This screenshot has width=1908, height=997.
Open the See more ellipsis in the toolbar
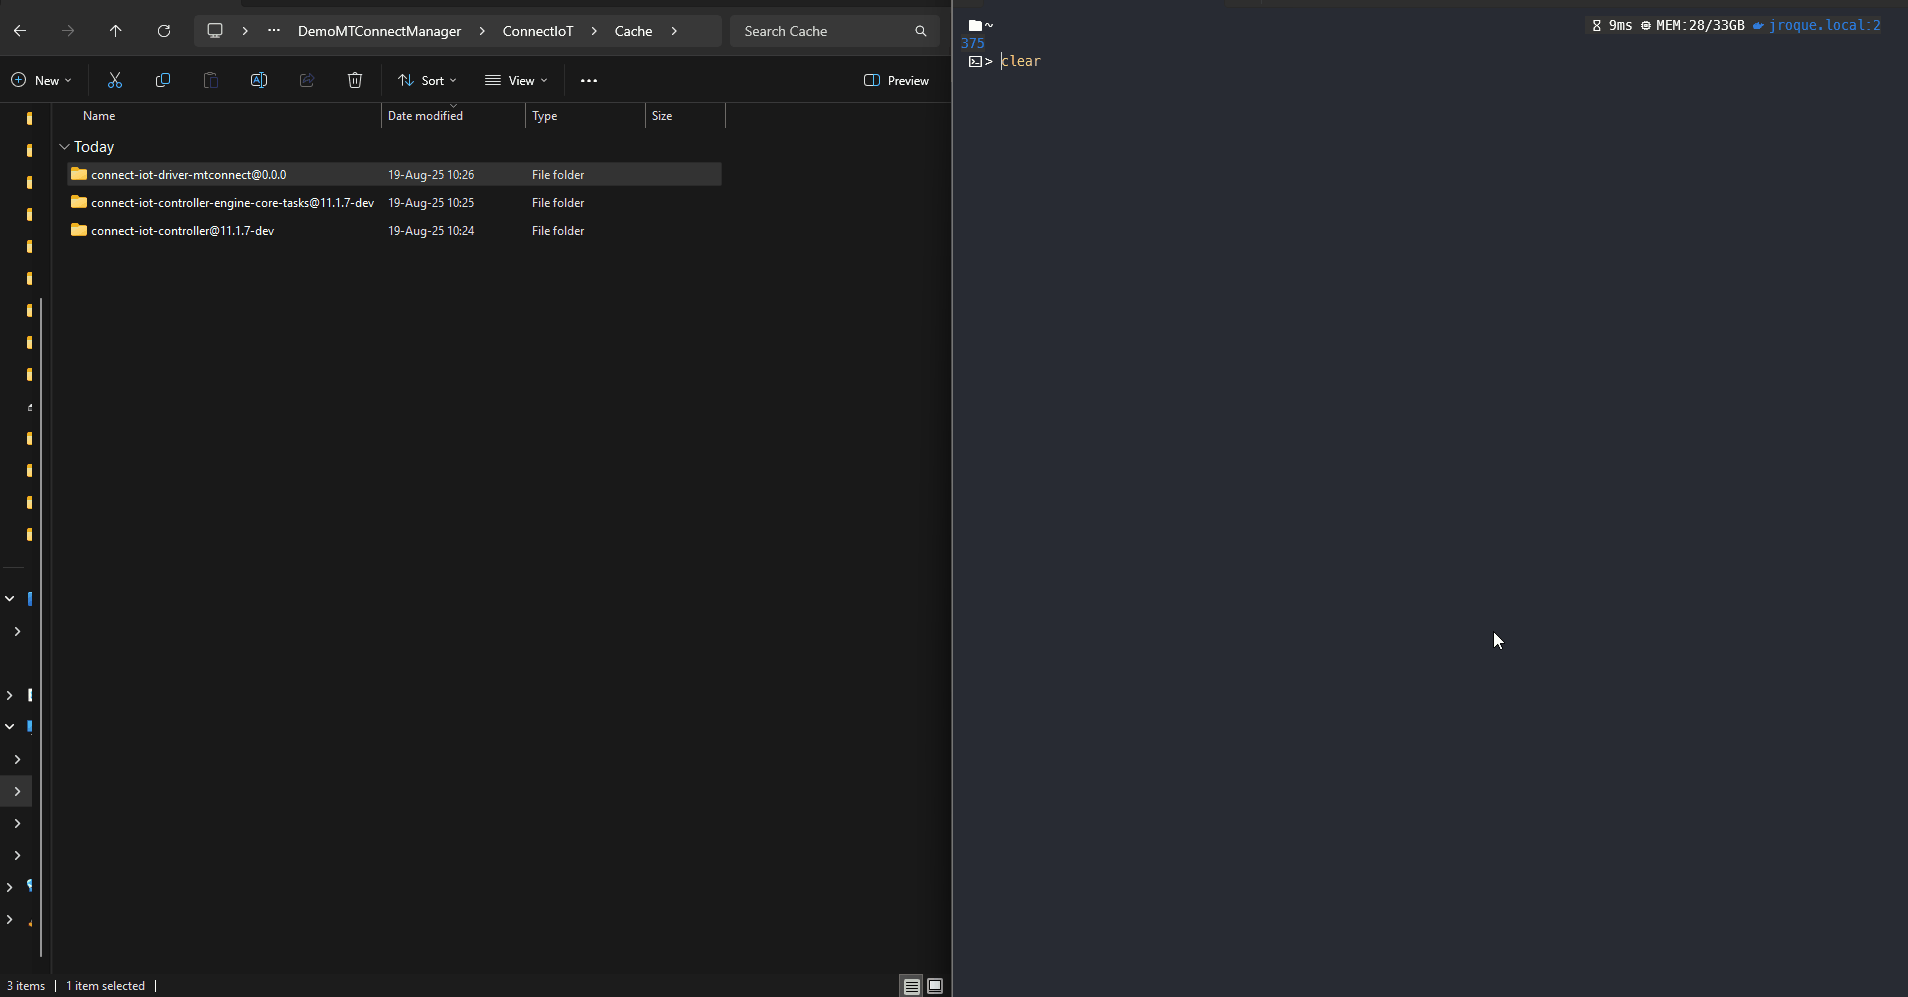click(589, 80)
